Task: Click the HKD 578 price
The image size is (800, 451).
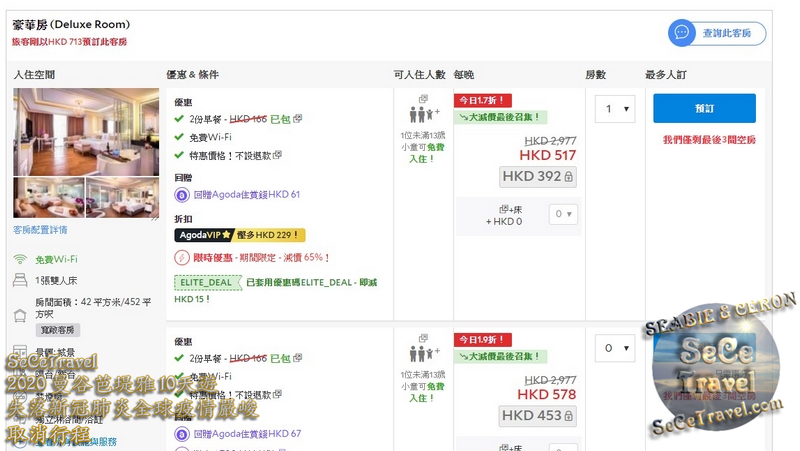Action: (x=546, y=395)
